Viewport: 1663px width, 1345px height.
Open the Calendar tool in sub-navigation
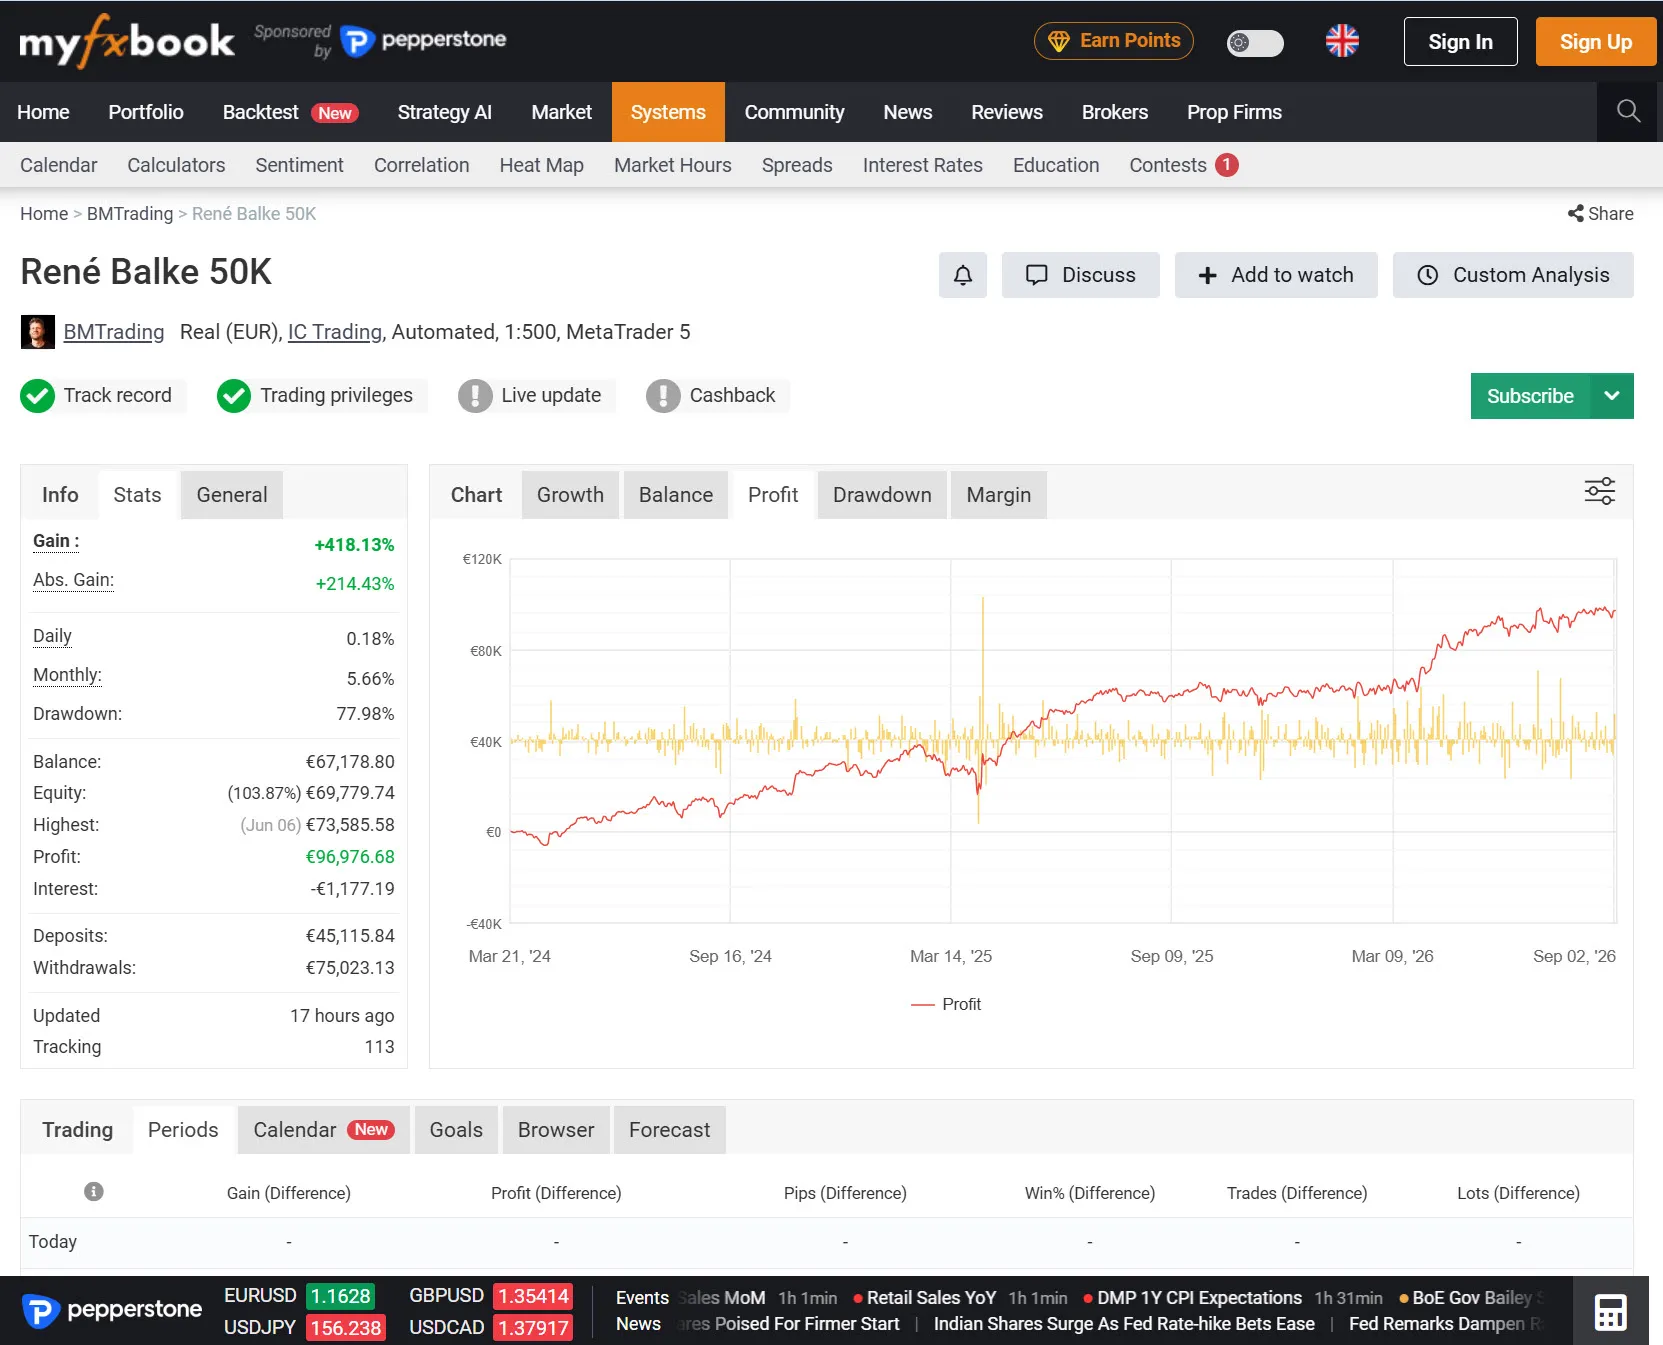[x=59, y=165]
